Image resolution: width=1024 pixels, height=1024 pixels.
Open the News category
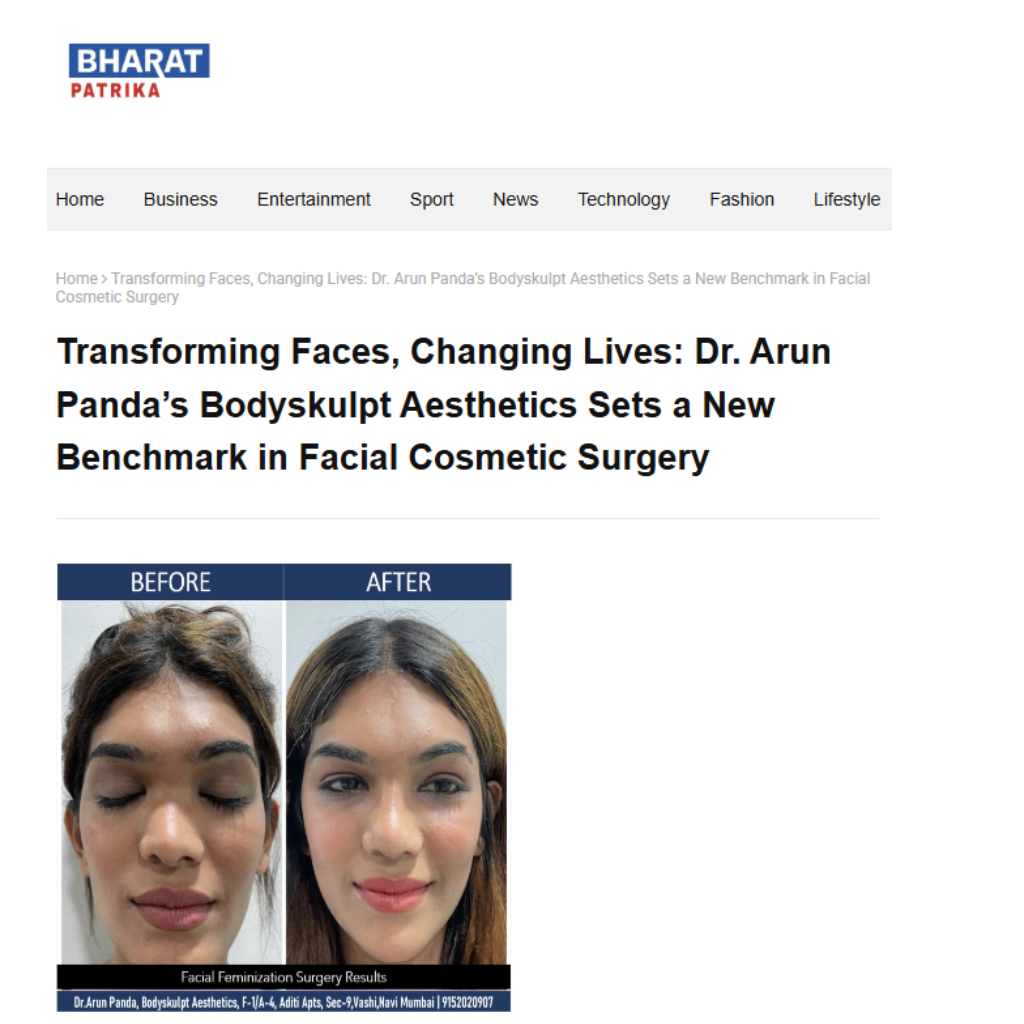coord(515,199)
